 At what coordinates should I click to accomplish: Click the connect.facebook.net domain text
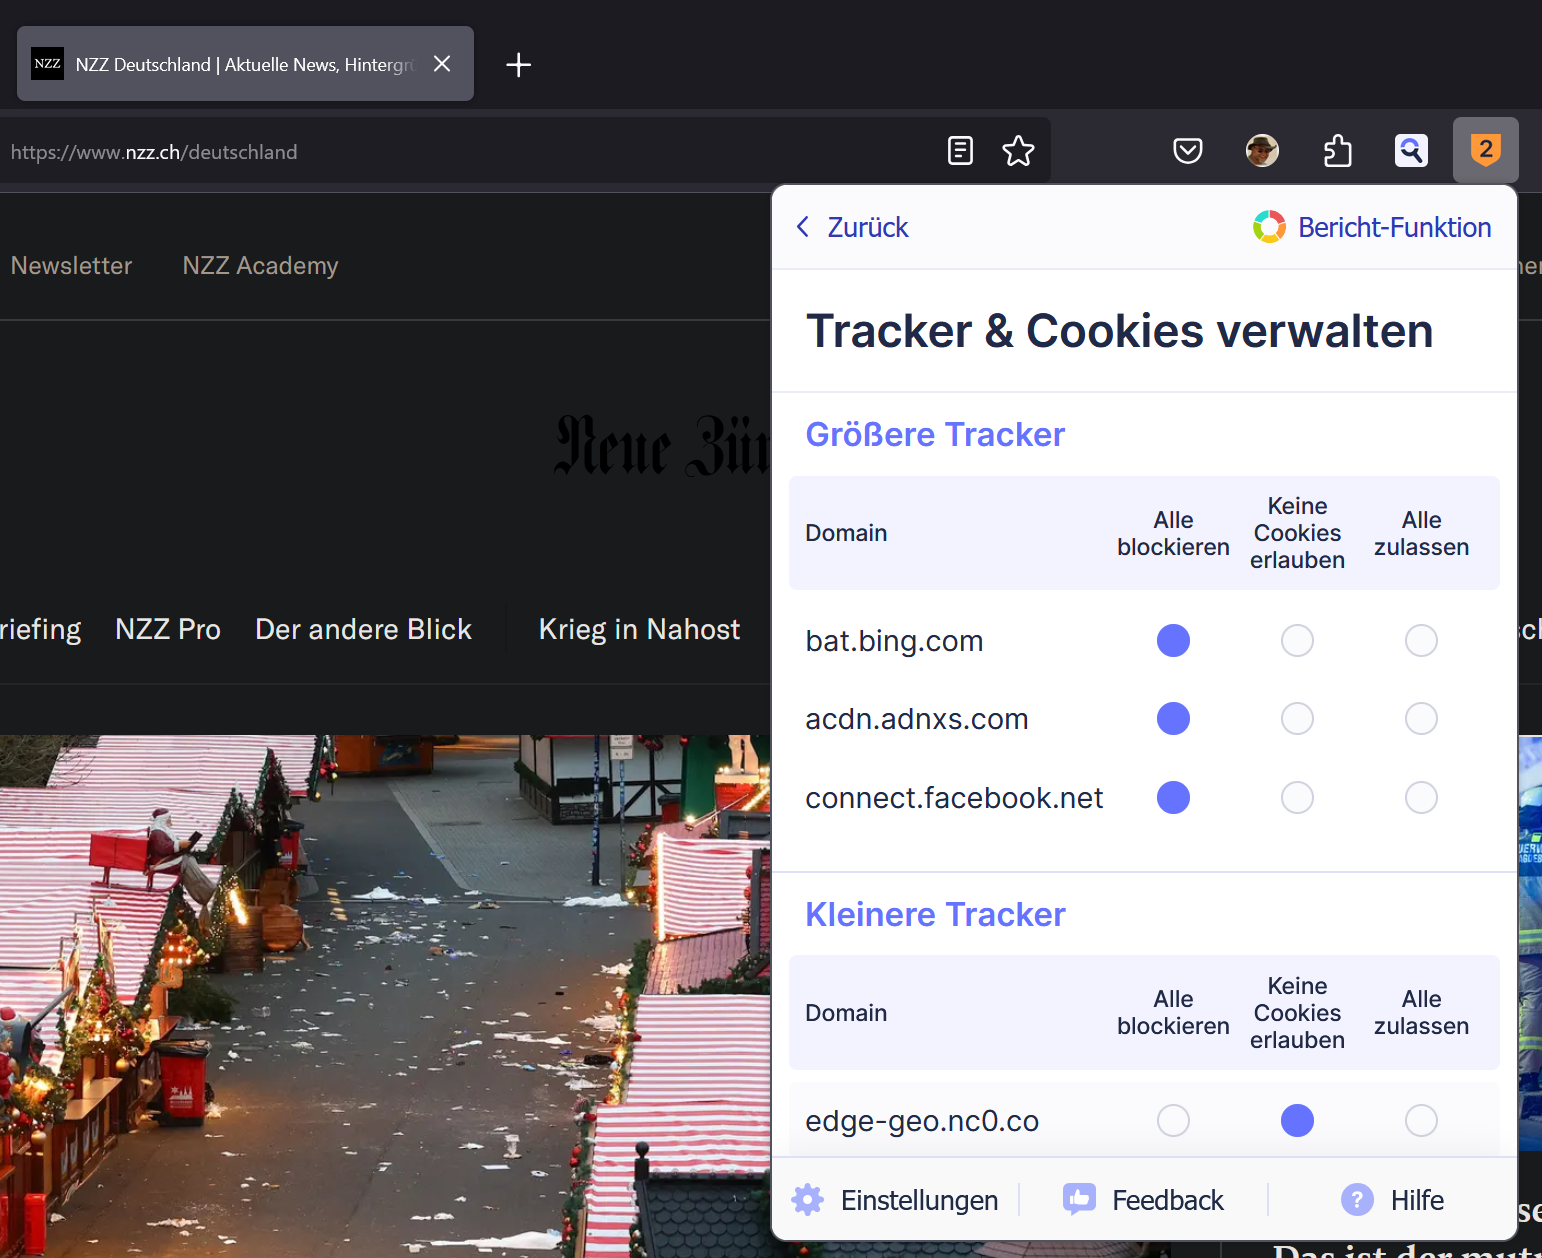pyautogui.click(x=954, y=797)
